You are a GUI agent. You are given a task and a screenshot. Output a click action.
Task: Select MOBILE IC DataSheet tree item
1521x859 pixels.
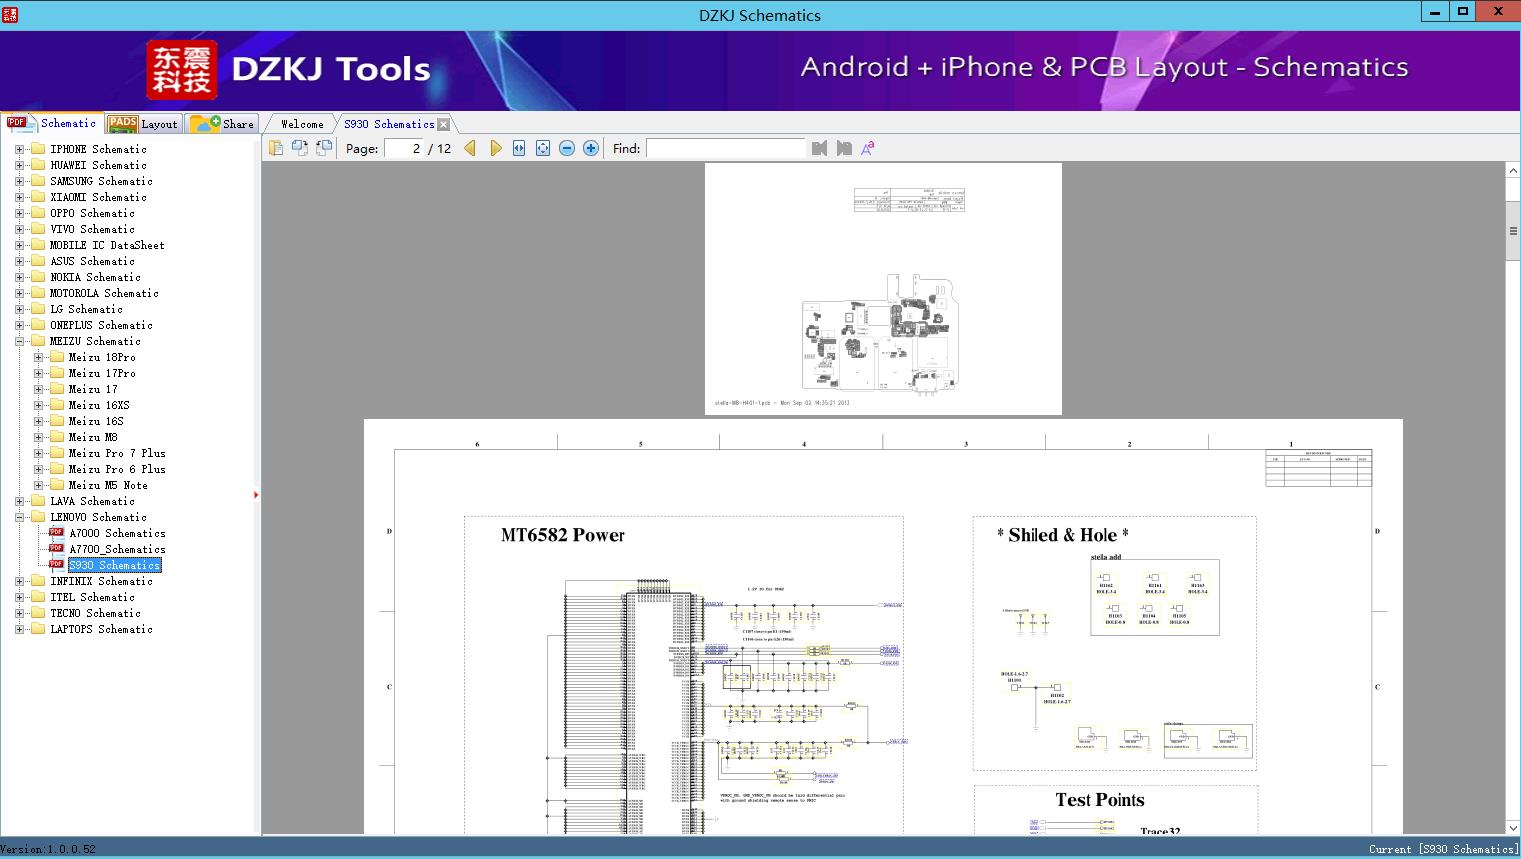point(107,245)
